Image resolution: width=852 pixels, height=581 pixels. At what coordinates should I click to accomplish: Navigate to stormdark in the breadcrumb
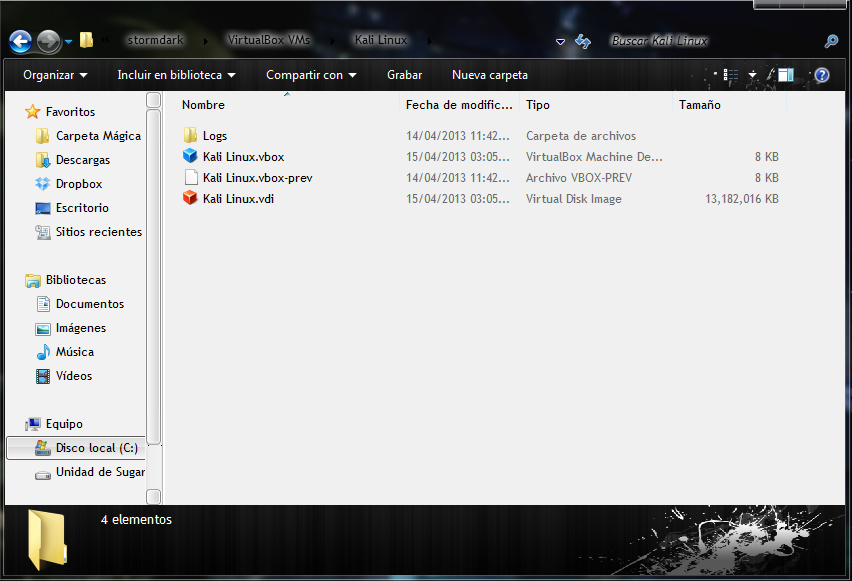(x=155, y=40)
